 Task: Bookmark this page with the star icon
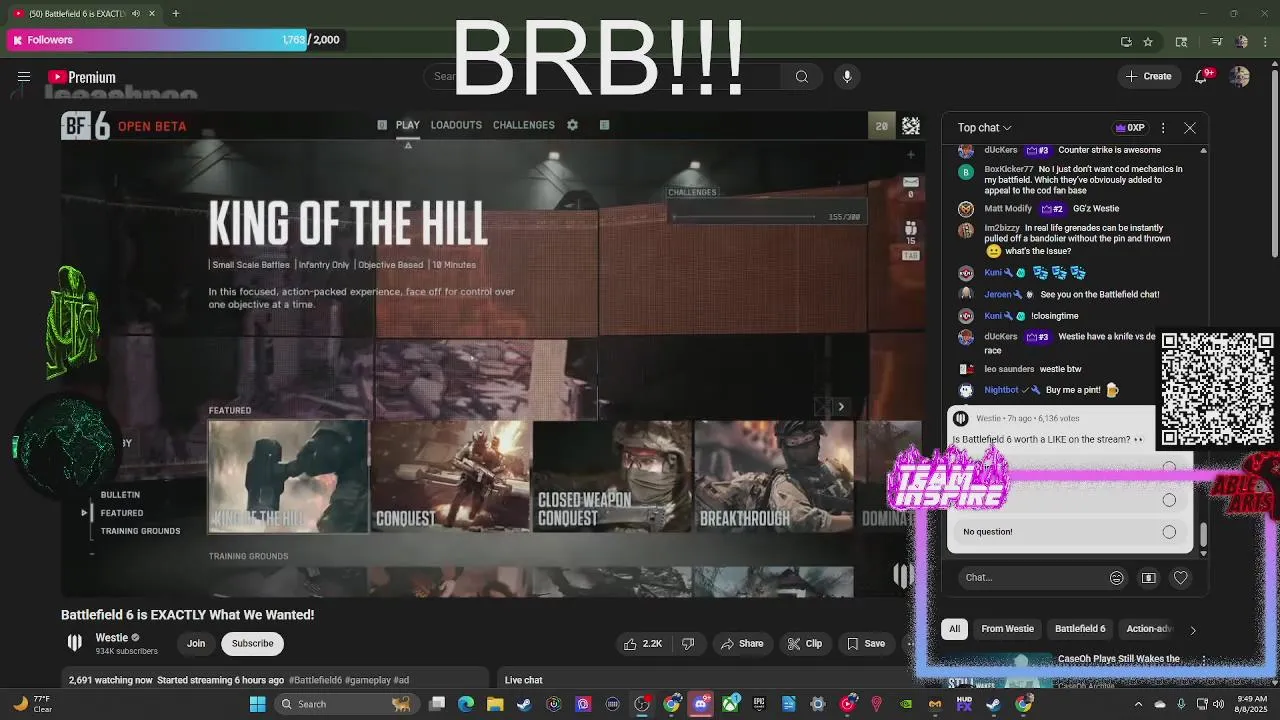click(1148, 41)
